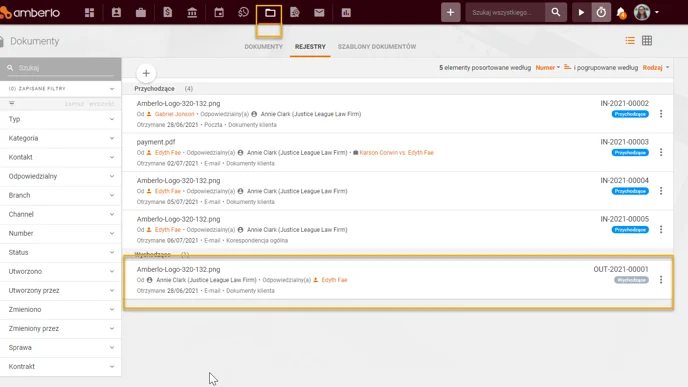This screenshot has width=688, height=387.
Task: Open the matters briefcase icon in top navigation
Action: tap(141, 12)
